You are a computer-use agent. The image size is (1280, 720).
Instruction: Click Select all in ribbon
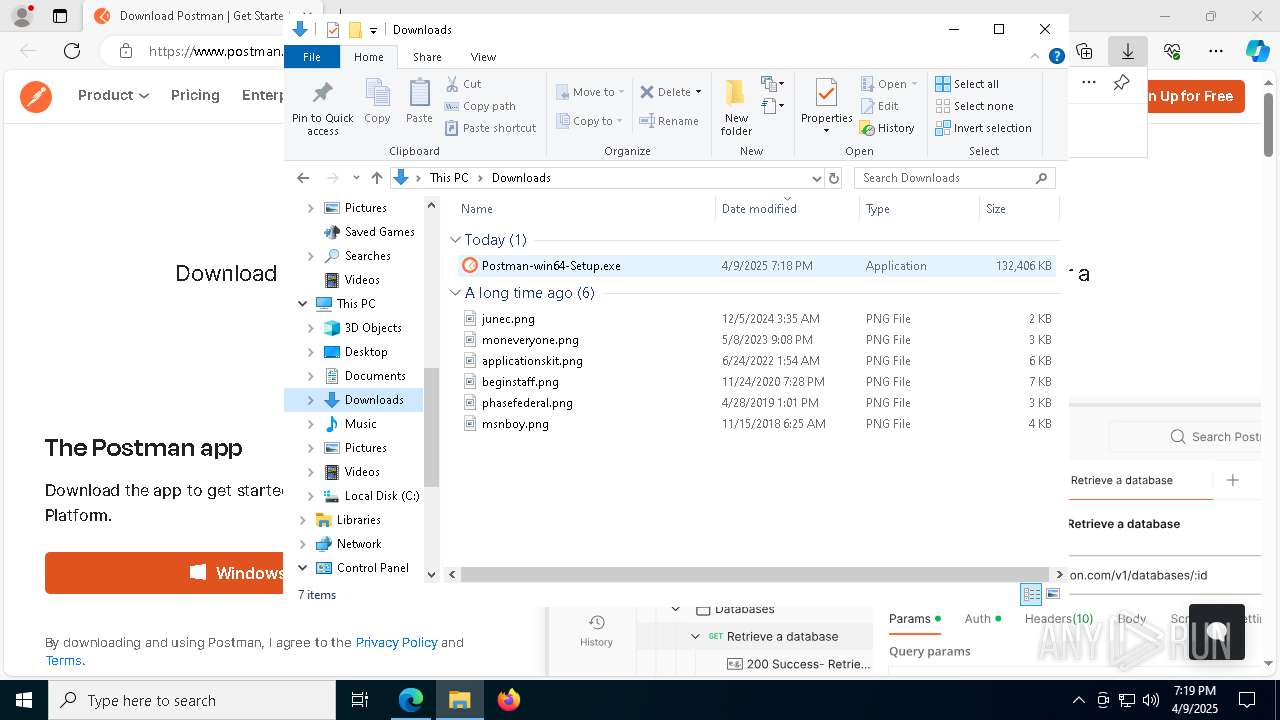966,84
